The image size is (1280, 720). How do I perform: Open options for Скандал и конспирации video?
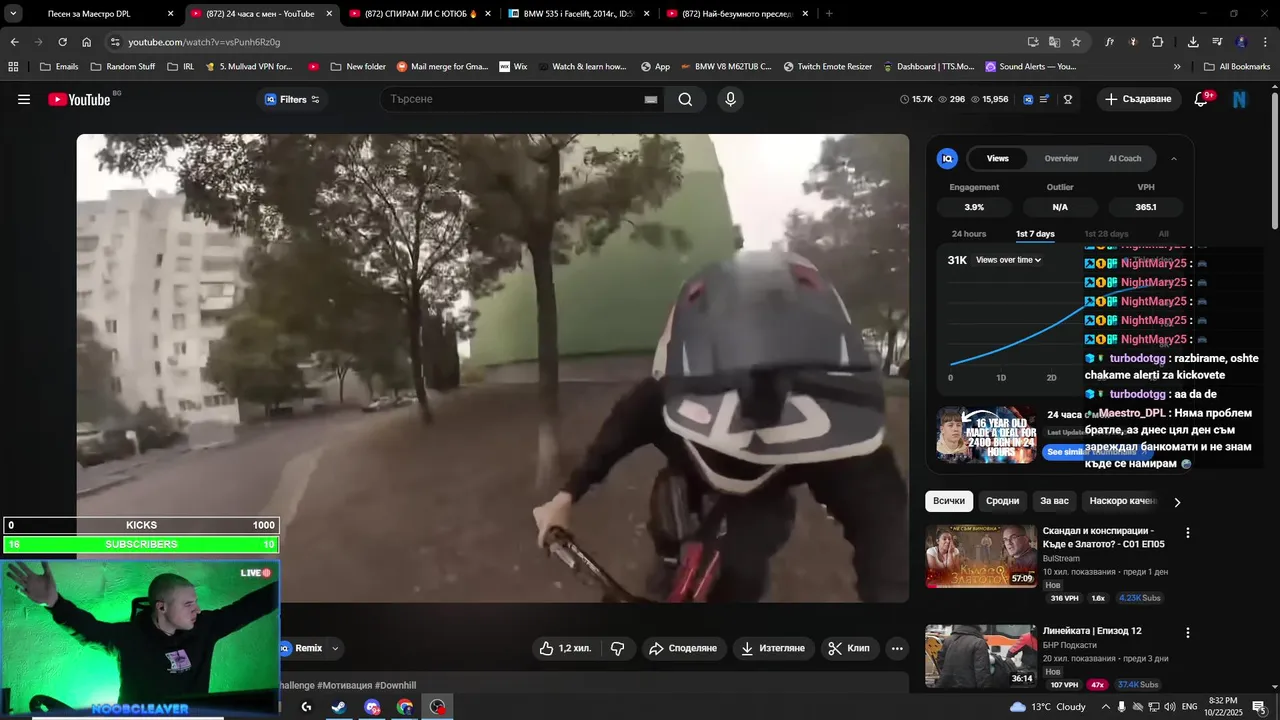pos(1188,533)
